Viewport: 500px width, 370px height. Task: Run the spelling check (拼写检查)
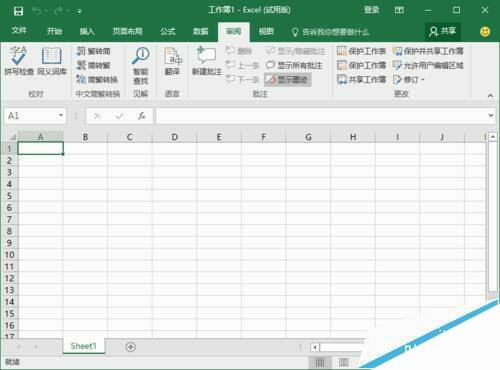[19, 61]
